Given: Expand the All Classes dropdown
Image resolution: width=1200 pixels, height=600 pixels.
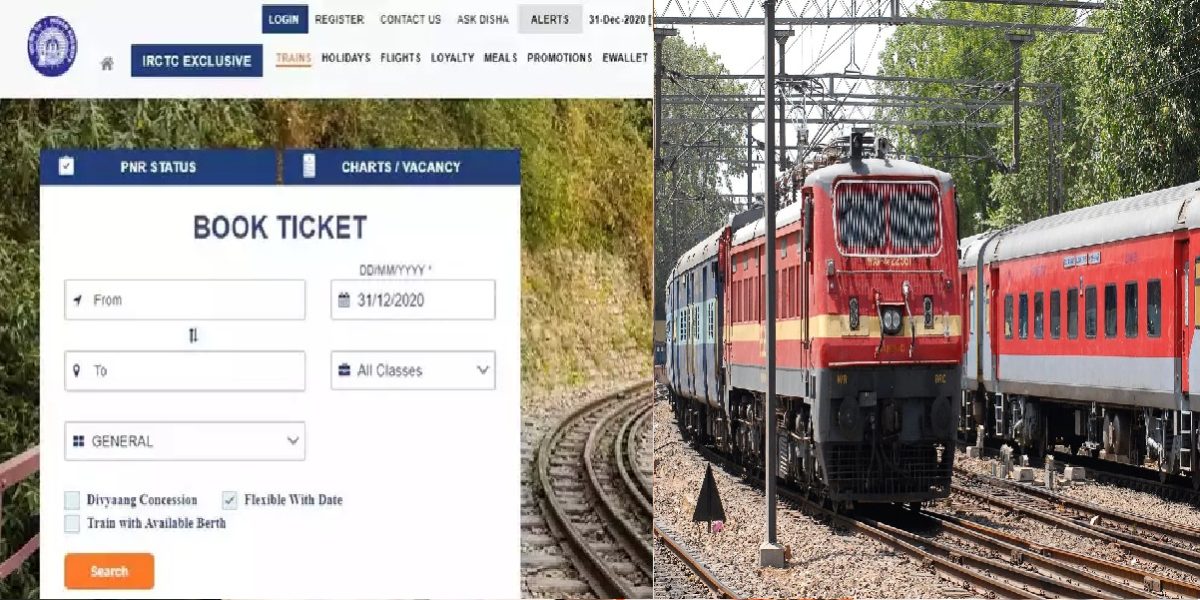Looking at the screenshot, I should point(413,370).
